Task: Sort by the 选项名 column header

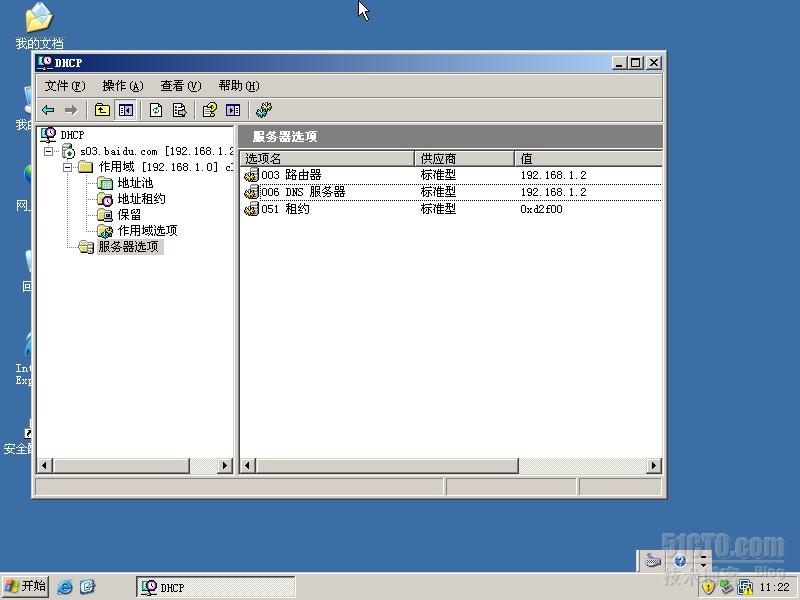Action: pyautogui.click(x=327, y=159)
